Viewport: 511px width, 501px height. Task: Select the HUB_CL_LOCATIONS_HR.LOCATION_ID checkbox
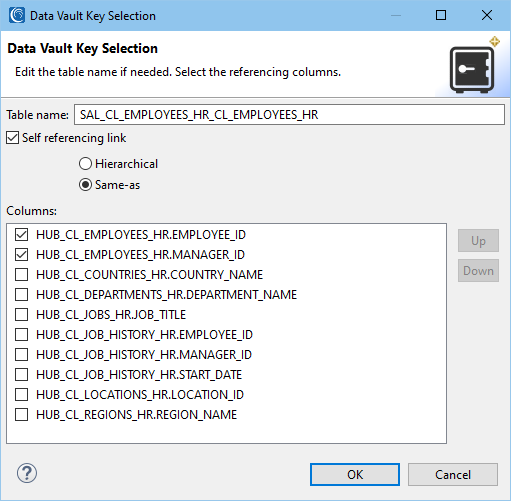[x=21, y=395]
